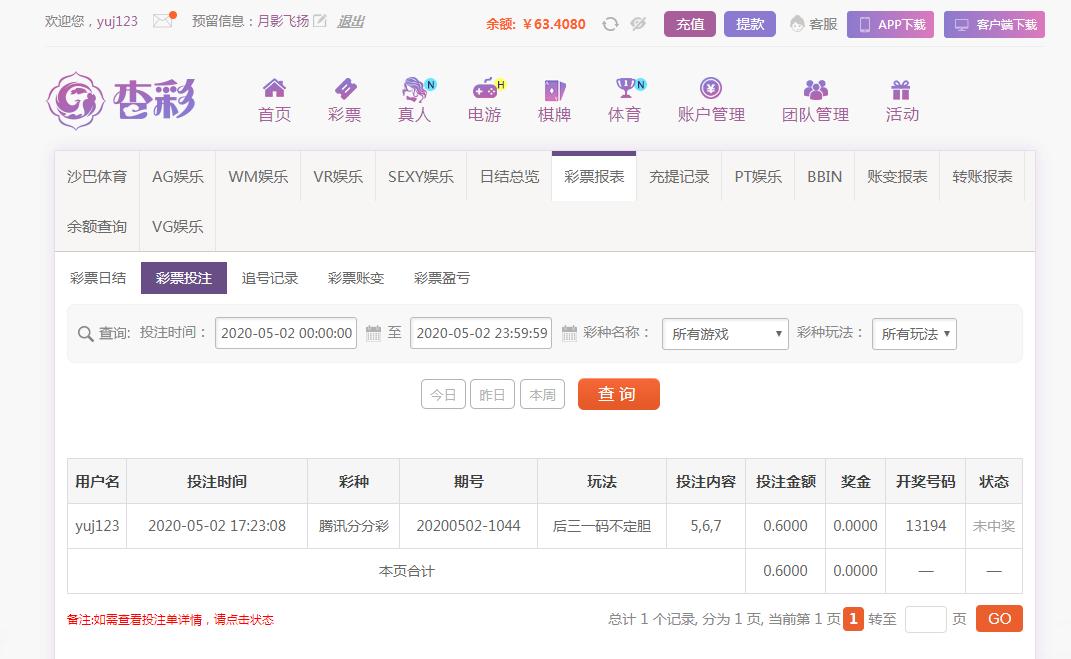
Task: Click the 客户端下载 button
Action: [994, 25]
